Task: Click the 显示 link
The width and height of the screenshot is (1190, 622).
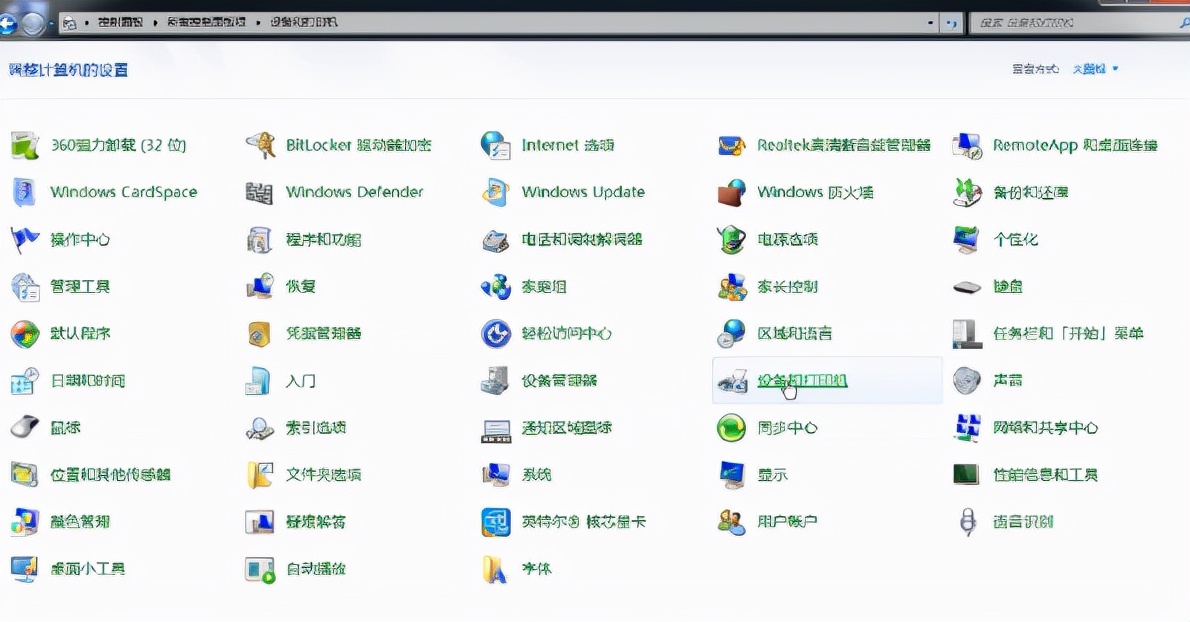Action: (773, 475)
